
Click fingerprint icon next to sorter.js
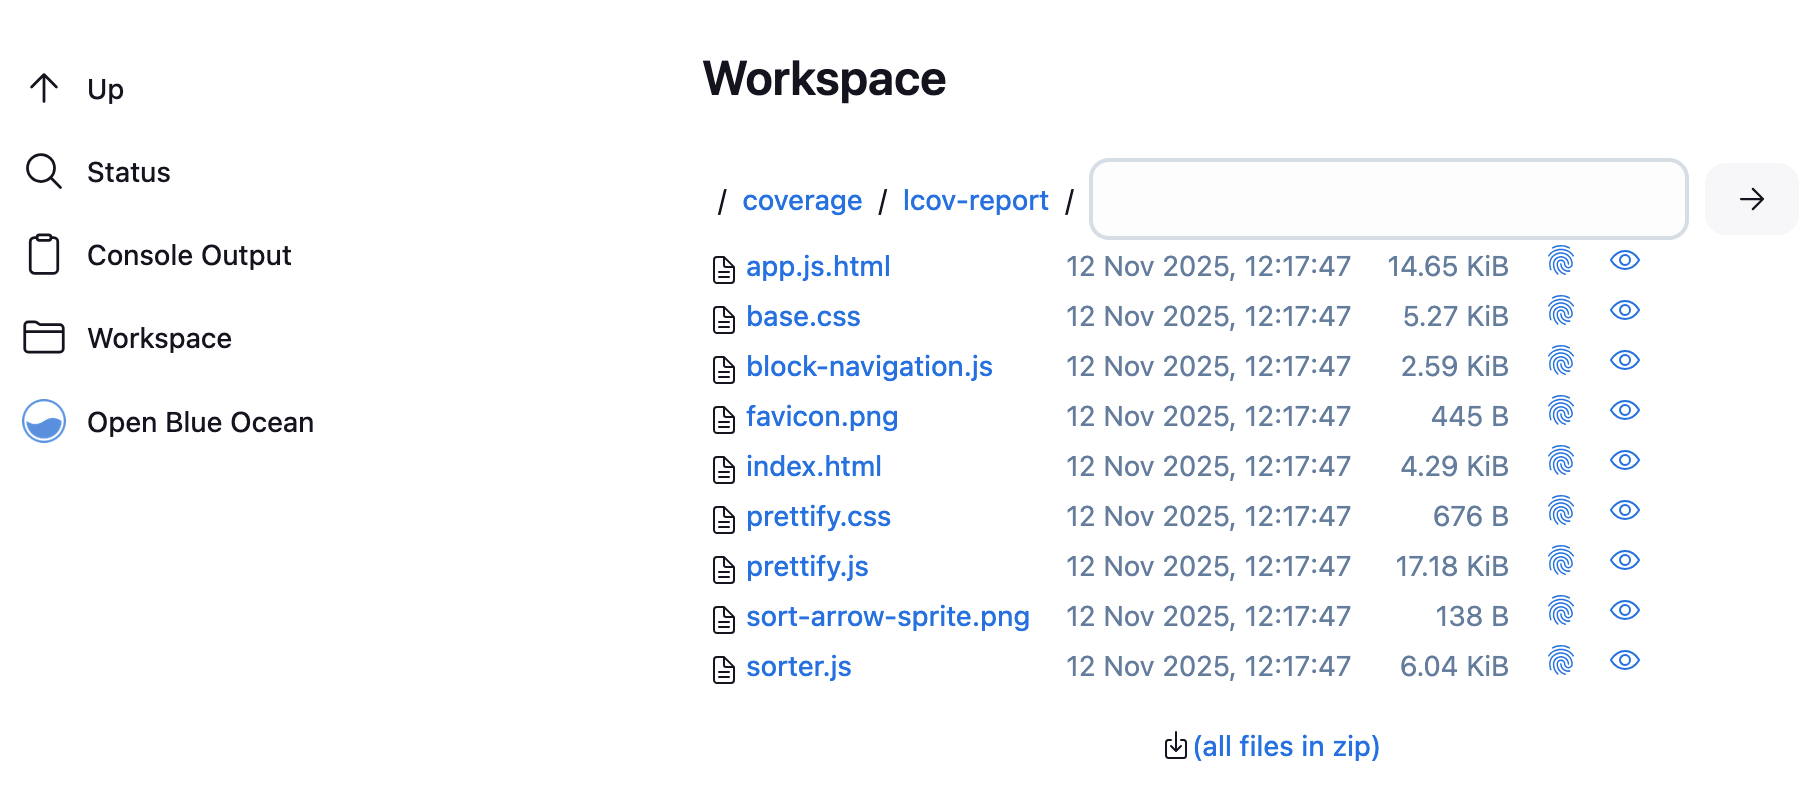[1560, 661]
